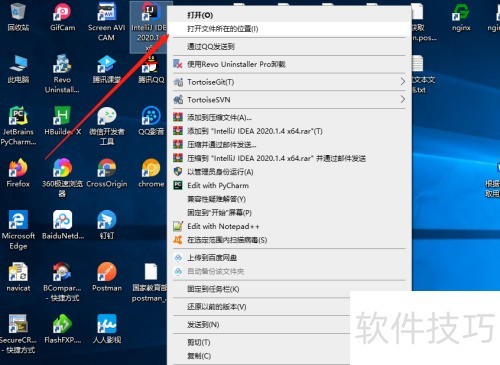The height and width of the screenshot is (365, 500).
Task: Expand the TortoiseGit(T) submenu
Action: coord(289,82)
